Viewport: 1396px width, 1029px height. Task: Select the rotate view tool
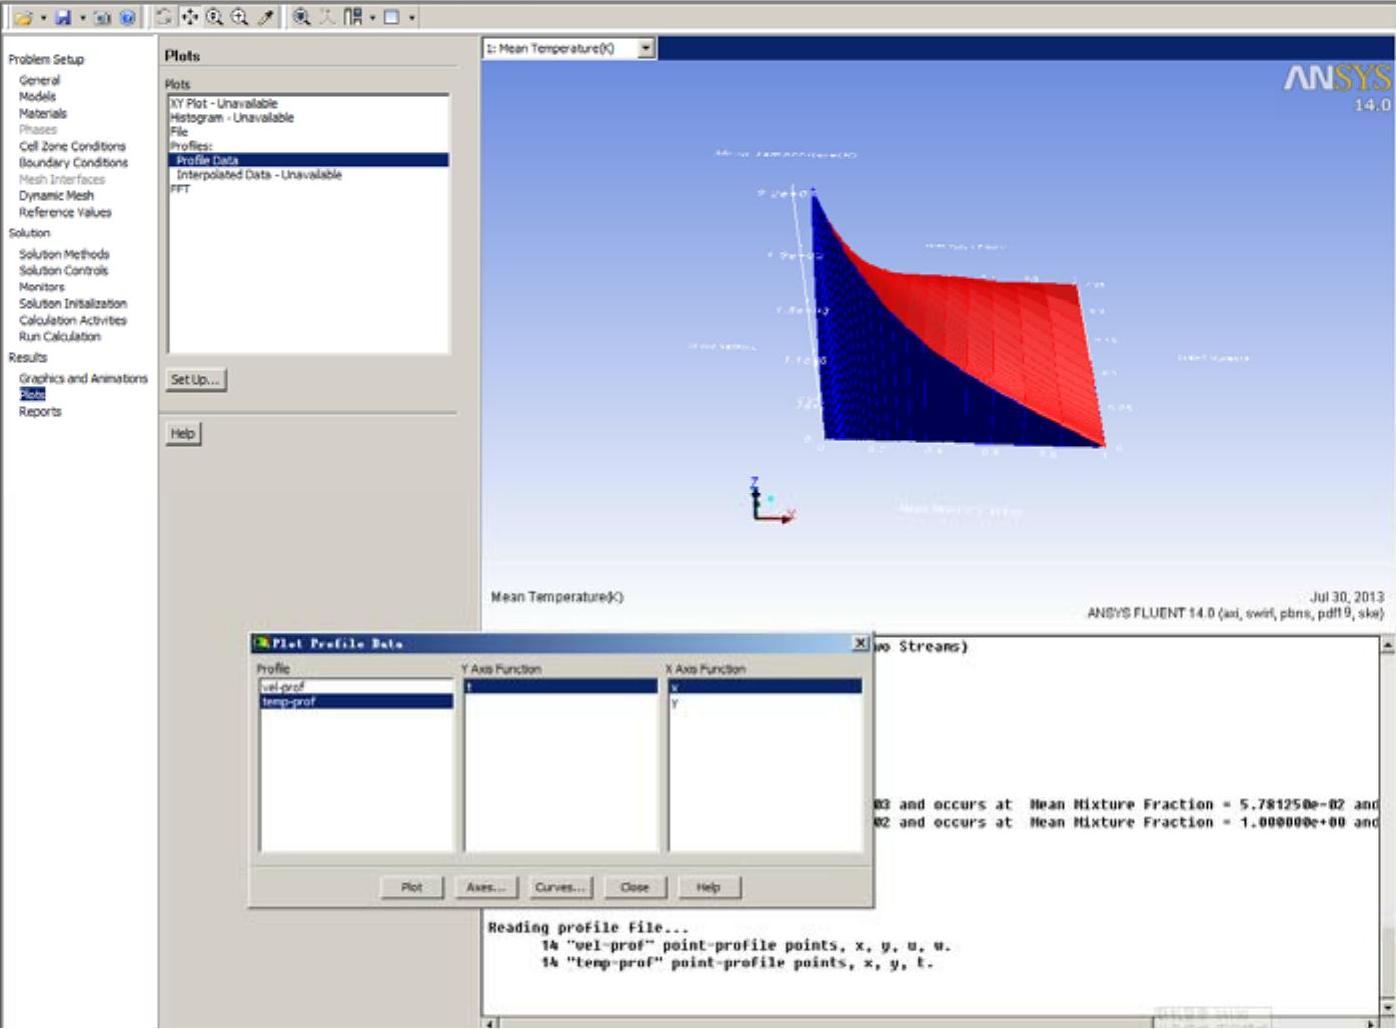[164, 17]
